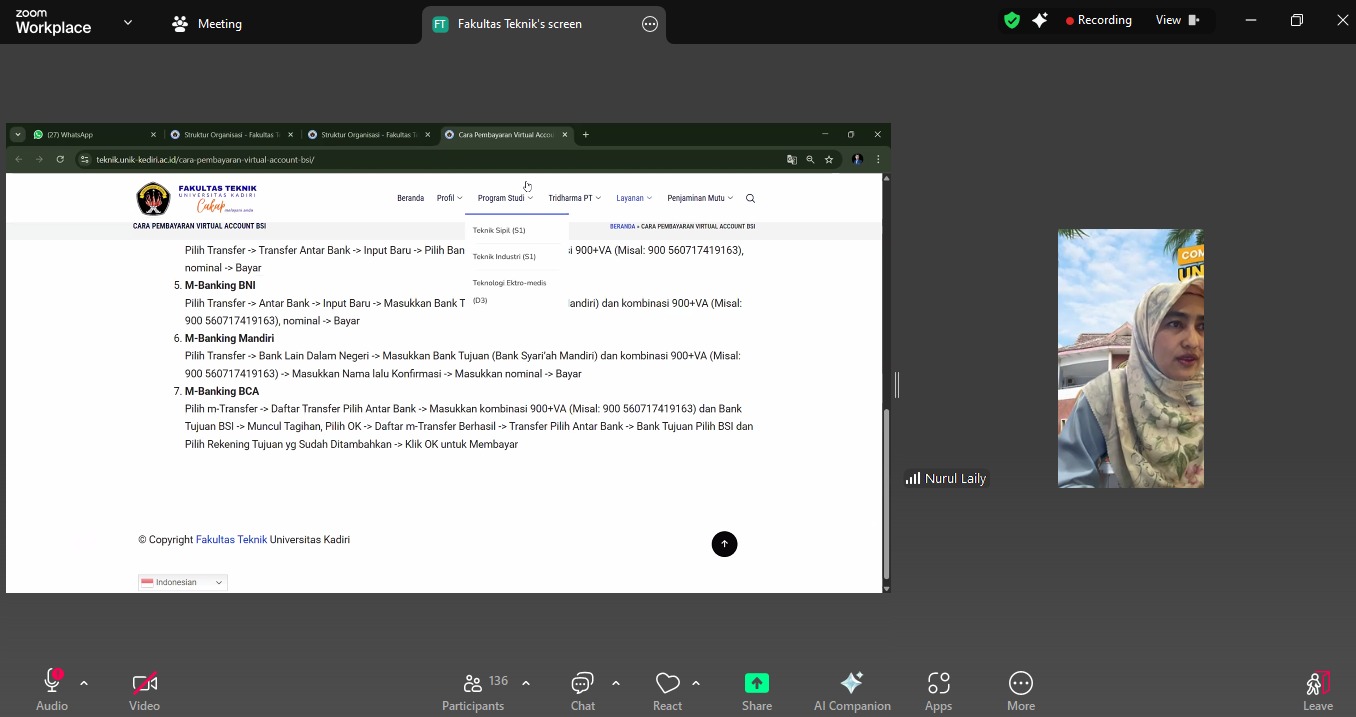Screen dimensions: 1356x717
Task: Switch to the Meeting tab
Action: point(208,24)
